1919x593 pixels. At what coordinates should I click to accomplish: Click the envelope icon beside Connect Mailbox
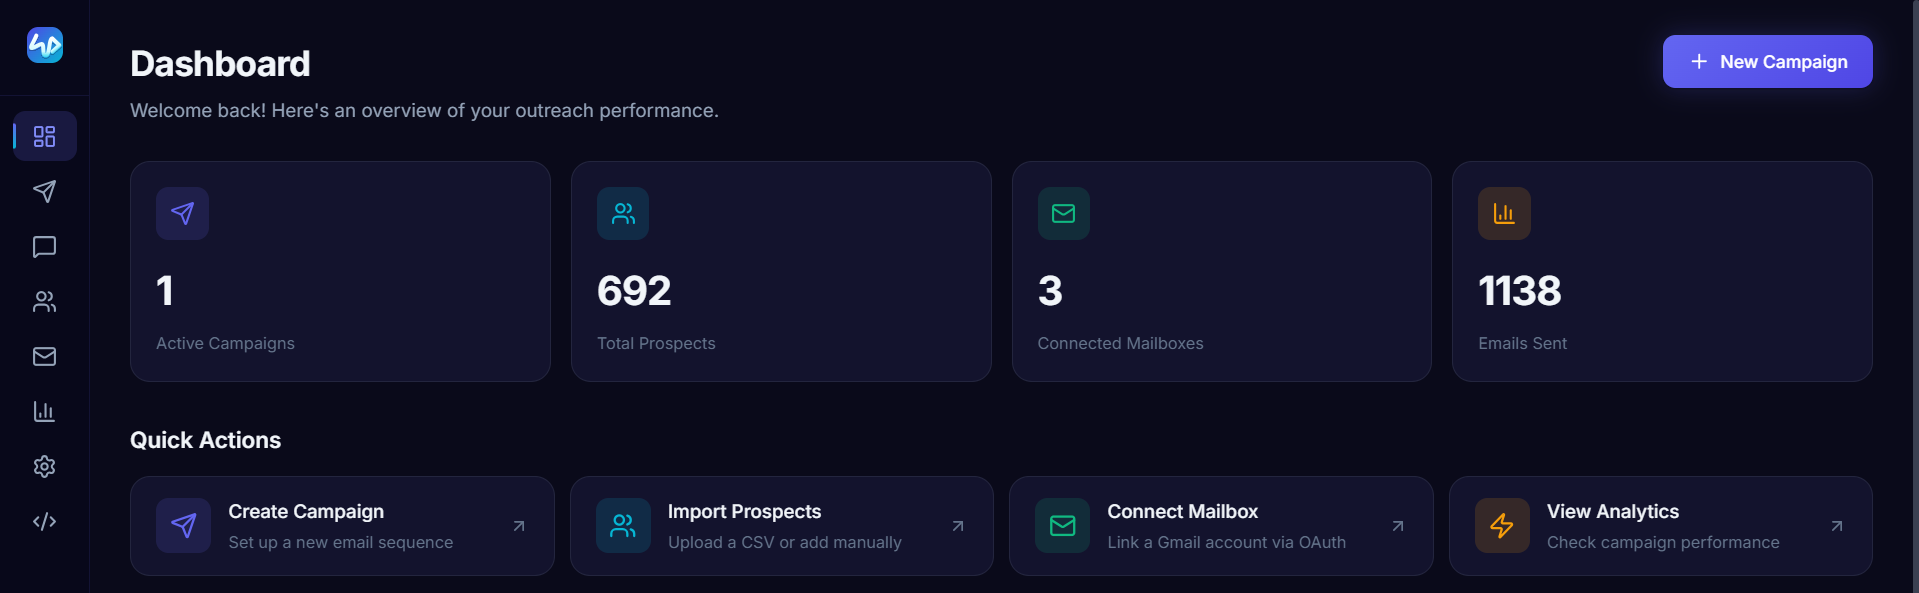[x=1063, y=526]
